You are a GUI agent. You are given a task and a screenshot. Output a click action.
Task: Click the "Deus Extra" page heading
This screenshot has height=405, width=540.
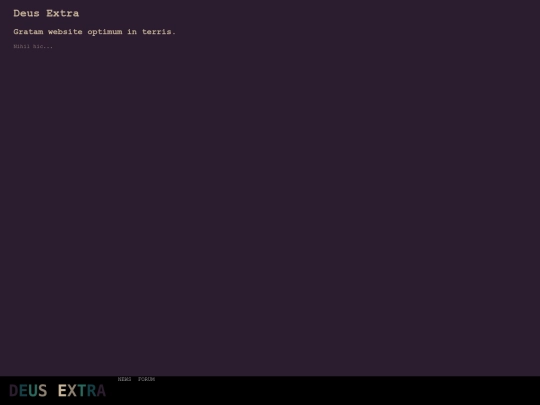click(x=46, y=13)
